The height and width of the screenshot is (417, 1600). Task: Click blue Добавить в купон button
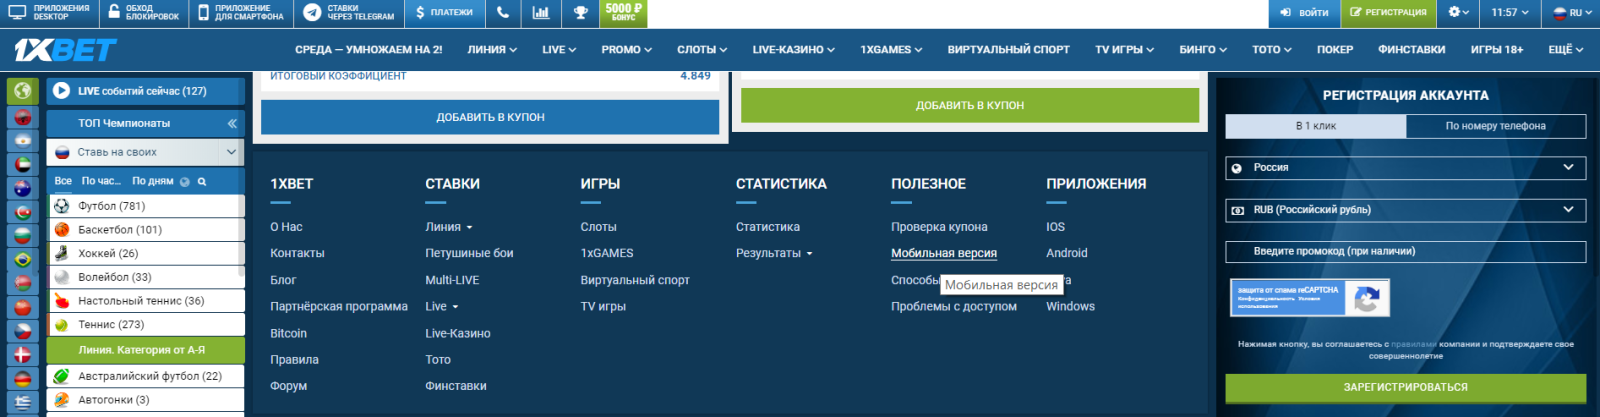pos(490,117)
